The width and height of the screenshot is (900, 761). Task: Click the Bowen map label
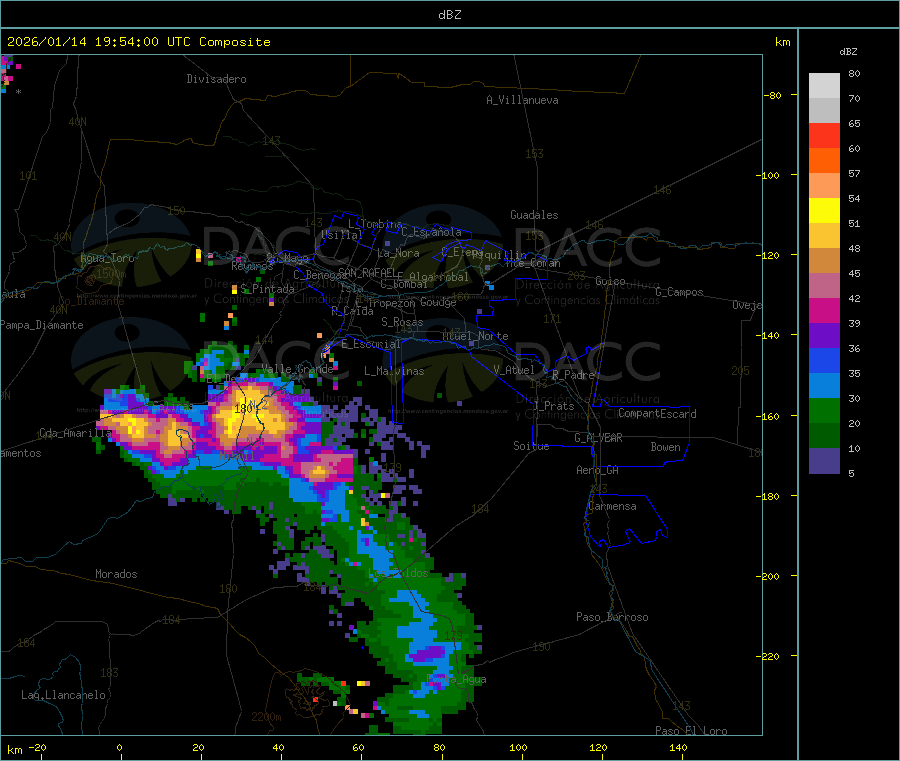pos(666,447)
